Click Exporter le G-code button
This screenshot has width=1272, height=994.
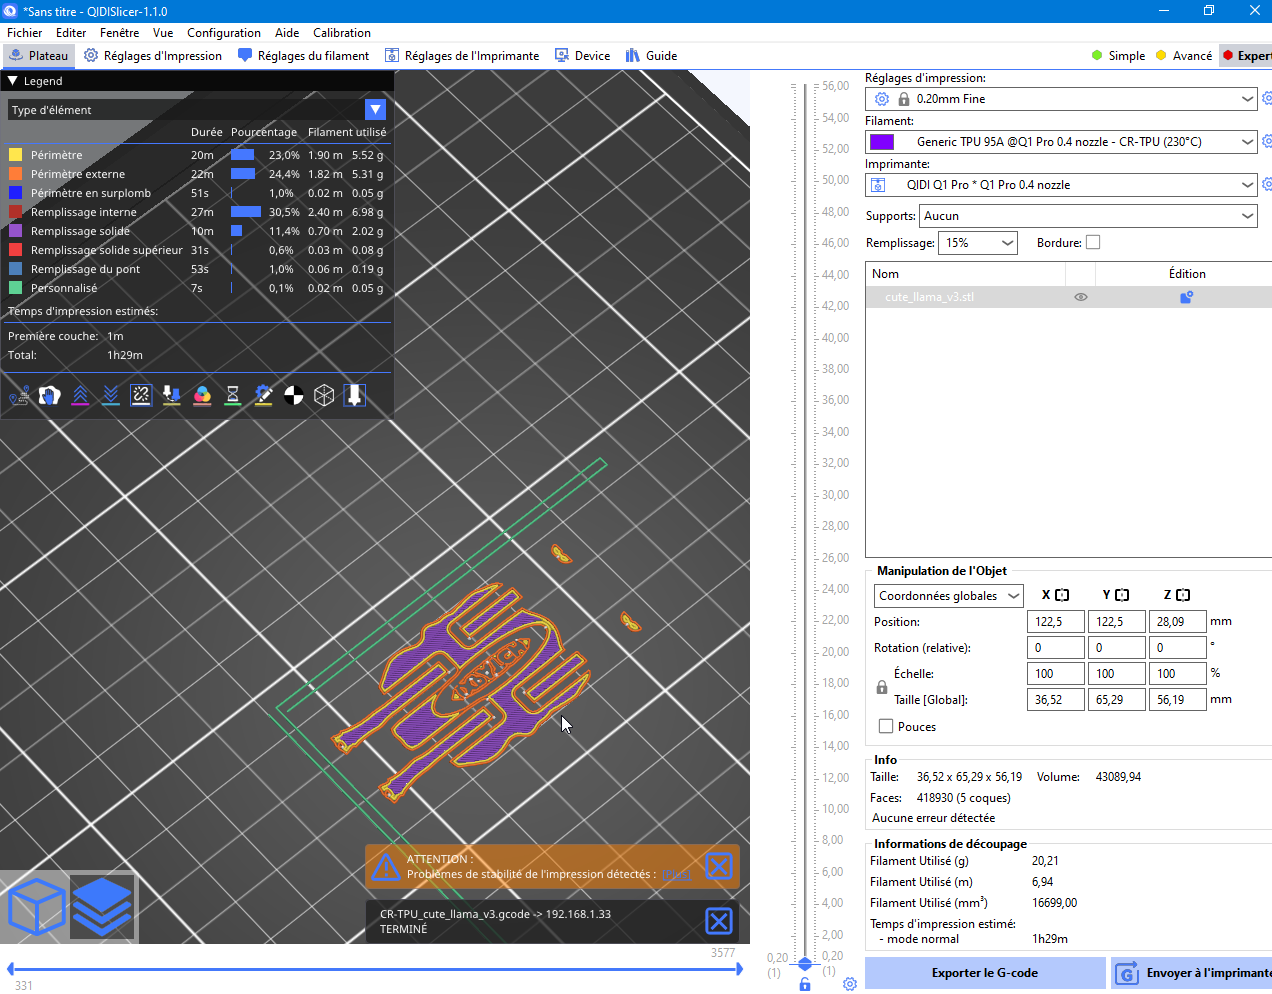point(984,973)
